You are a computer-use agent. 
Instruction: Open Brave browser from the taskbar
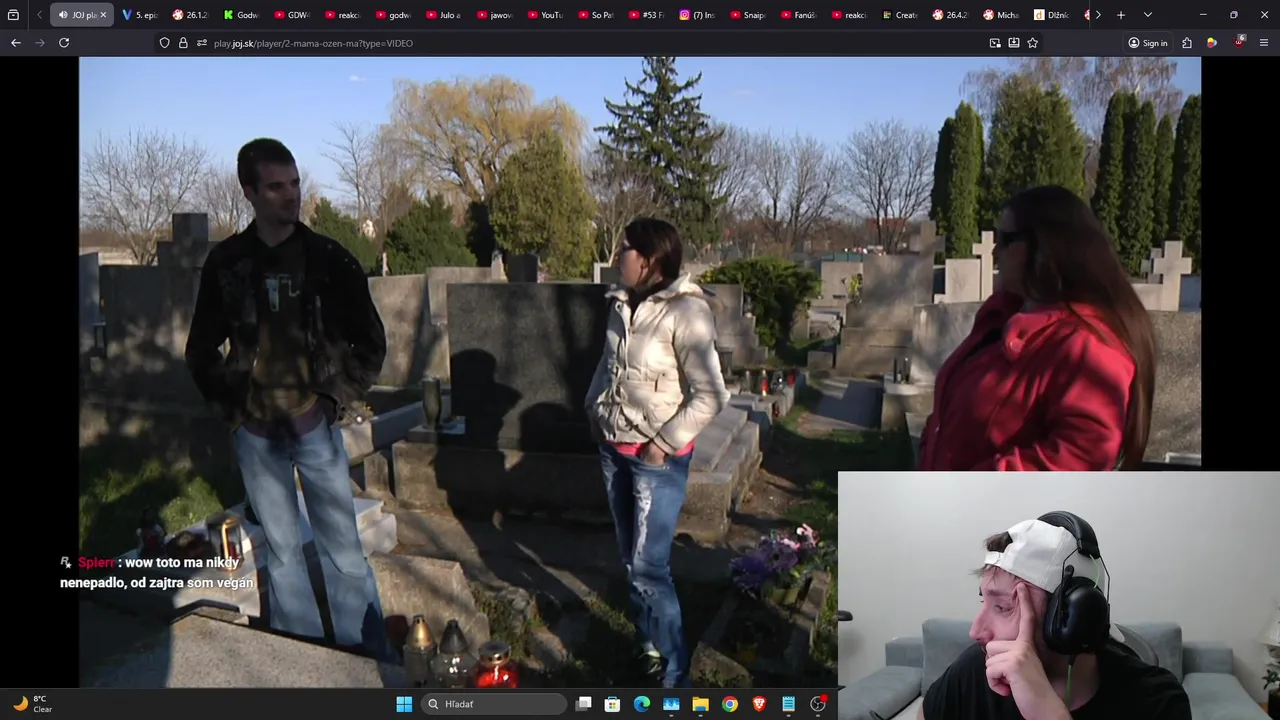759,704
